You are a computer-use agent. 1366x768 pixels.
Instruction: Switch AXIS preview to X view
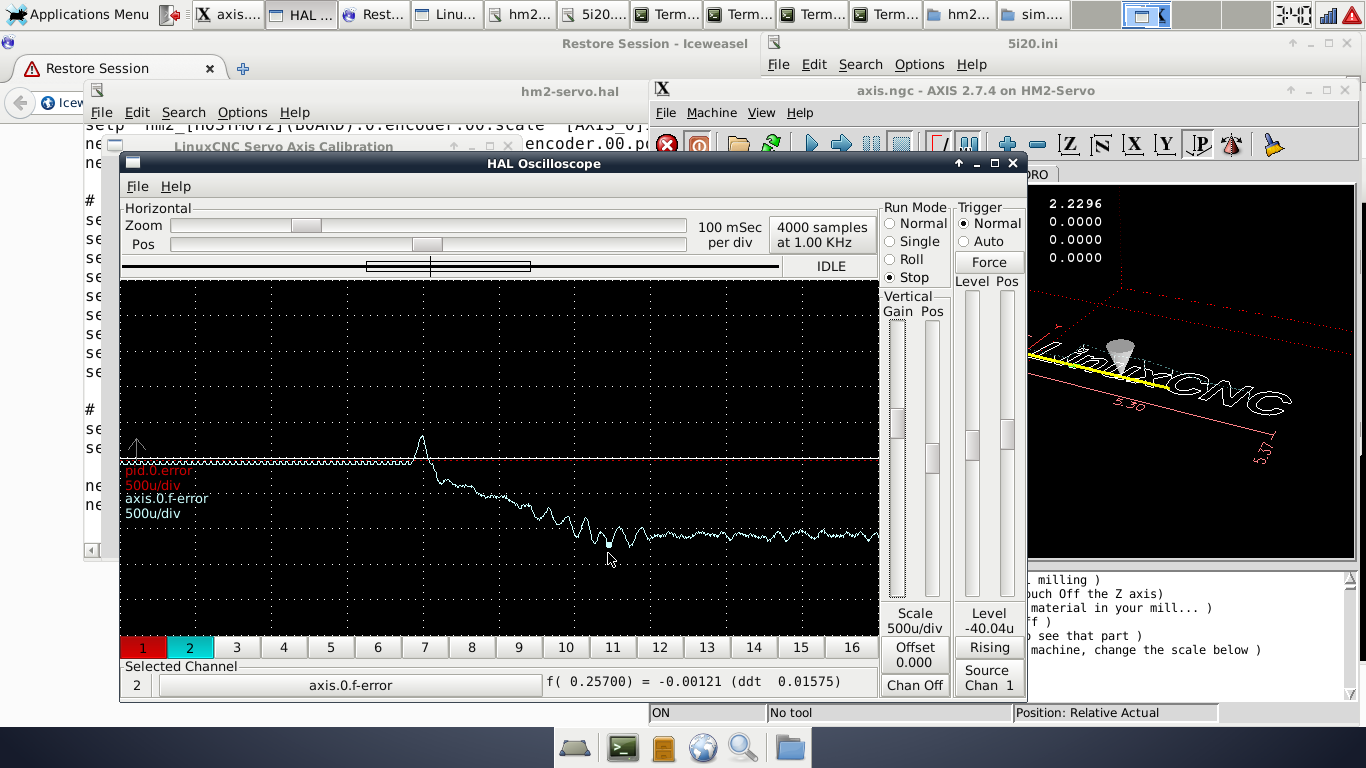click(1133, 145)
